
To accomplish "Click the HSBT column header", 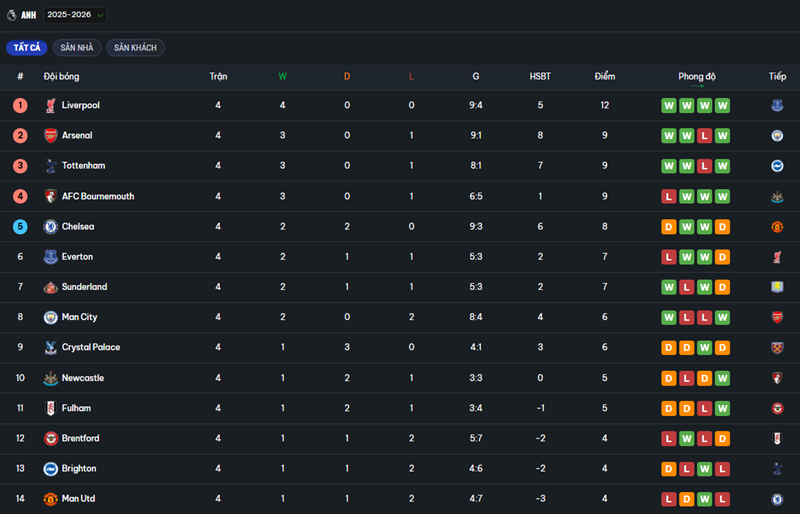I will click(540, 76).
